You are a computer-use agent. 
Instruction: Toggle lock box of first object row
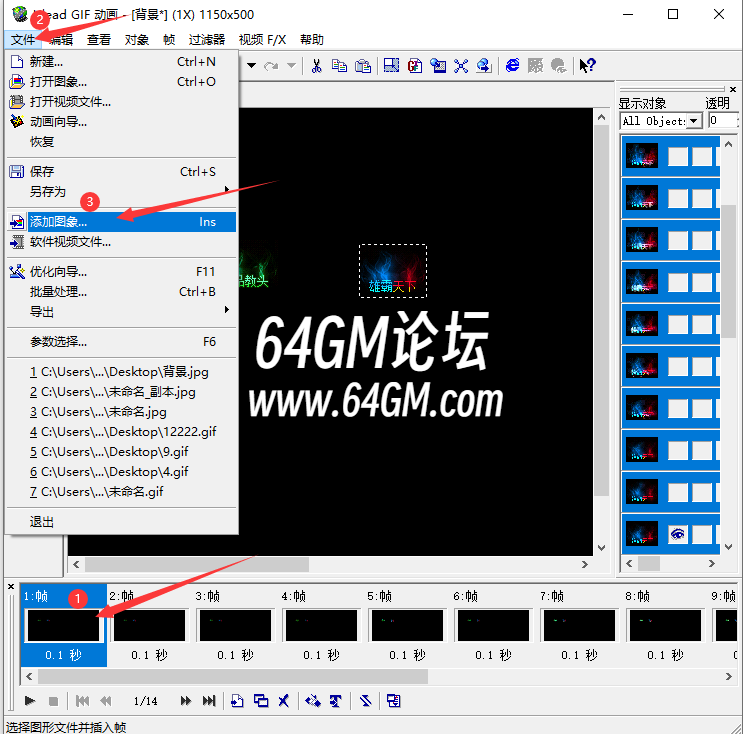click(702, 156)
